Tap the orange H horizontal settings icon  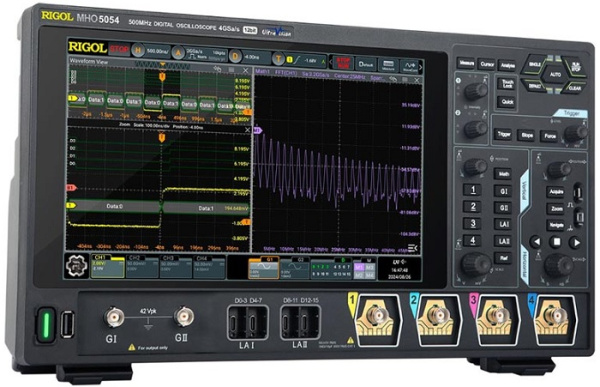click(x=138, y=50)
